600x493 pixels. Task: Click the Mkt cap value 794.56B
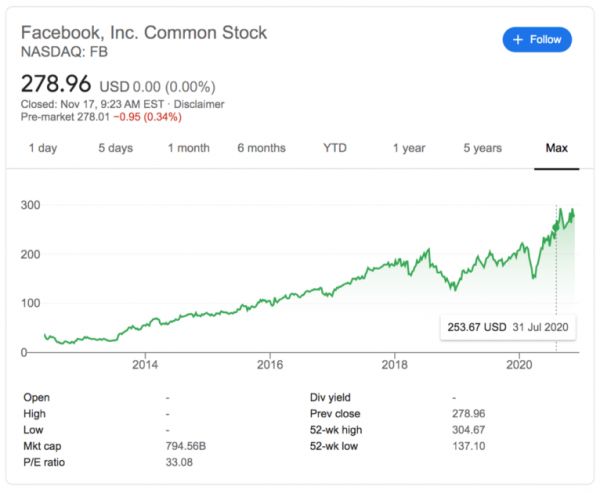pyautogui.click(x=187, y=448)
